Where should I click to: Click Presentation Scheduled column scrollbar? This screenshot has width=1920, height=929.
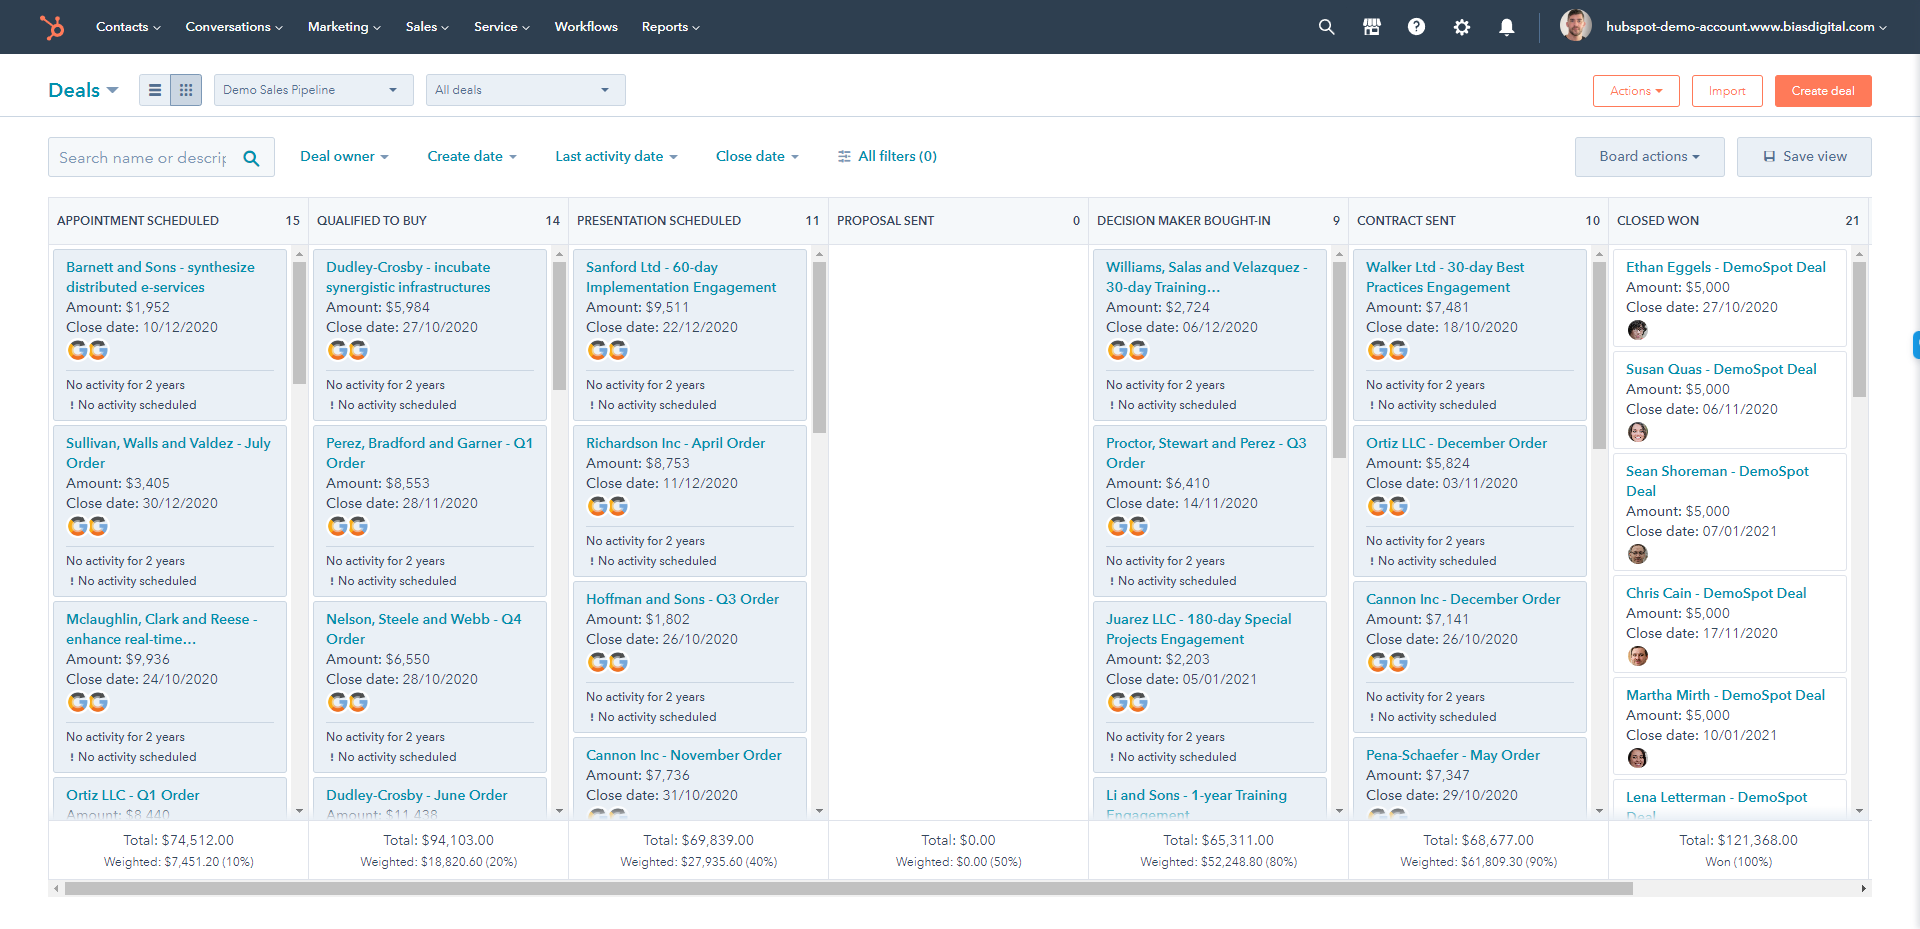click(819, 347)
